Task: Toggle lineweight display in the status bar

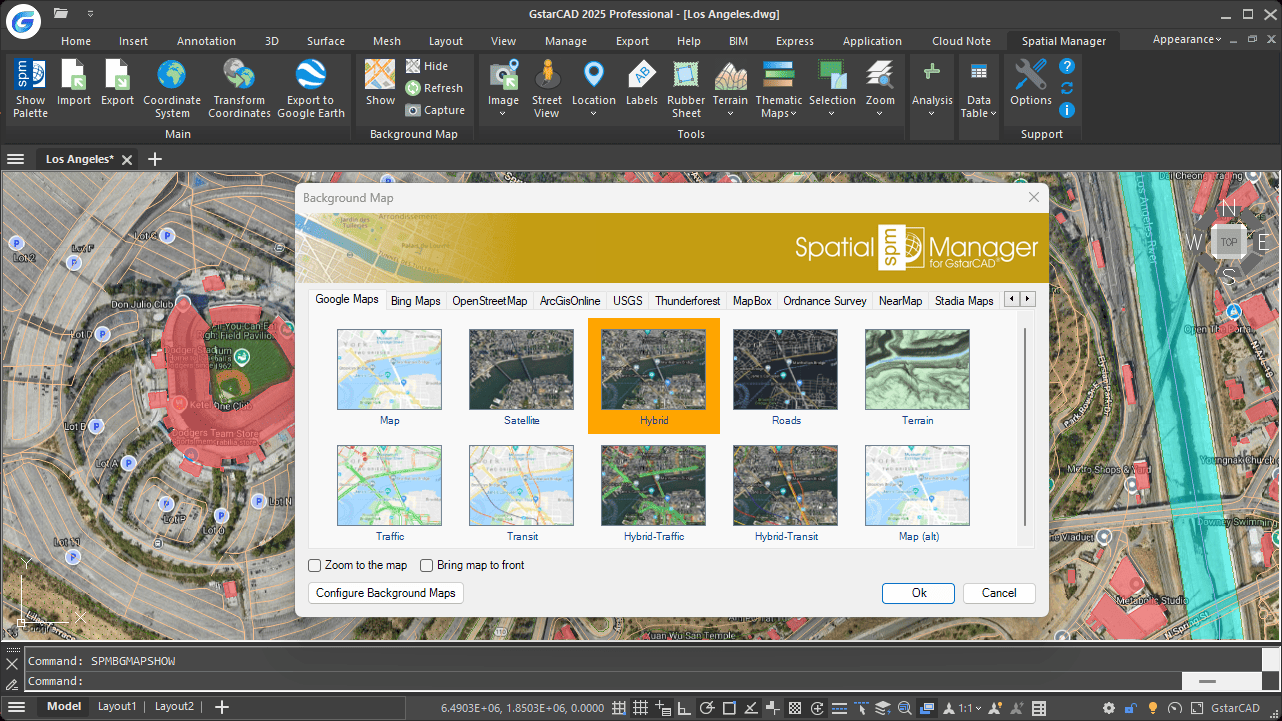Action: click(x=839, y=708)
